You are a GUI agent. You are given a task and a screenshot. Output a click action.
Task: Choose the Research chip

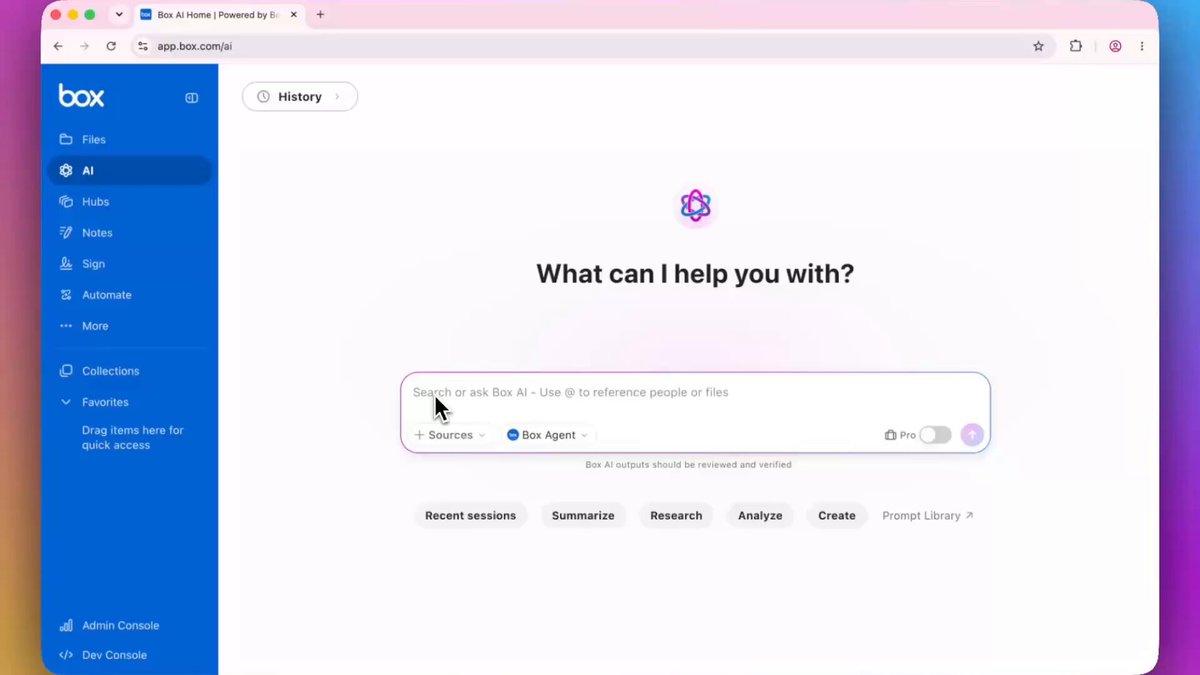click(x=676, y=516)
